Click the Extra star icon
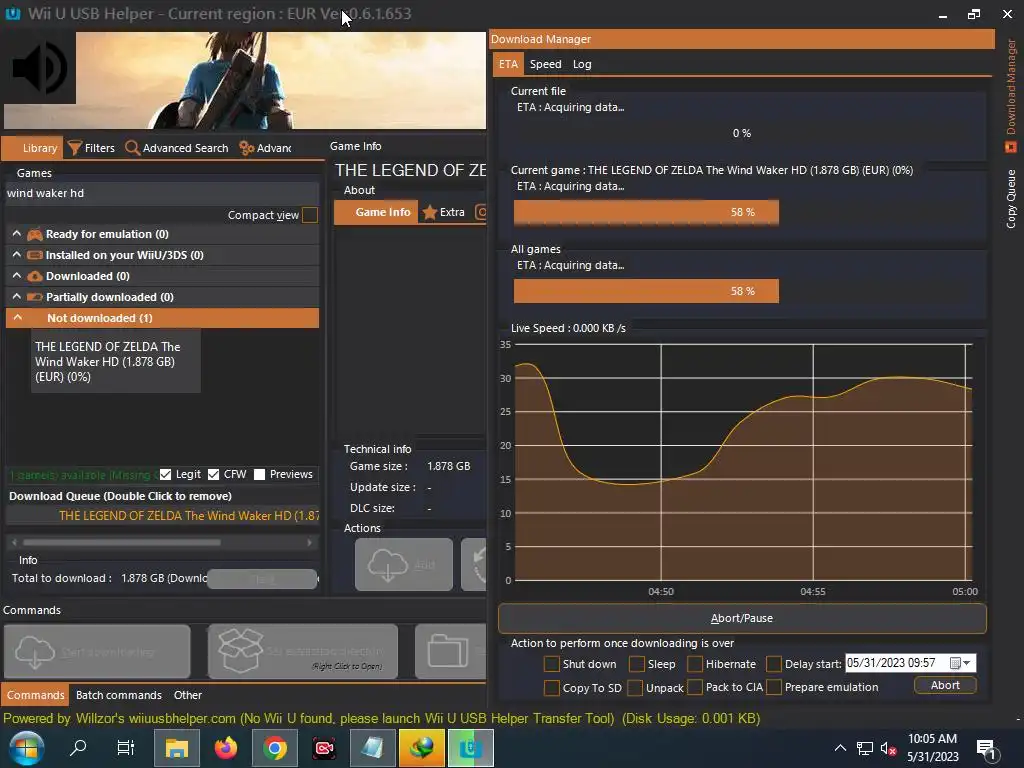 (430, 212)
